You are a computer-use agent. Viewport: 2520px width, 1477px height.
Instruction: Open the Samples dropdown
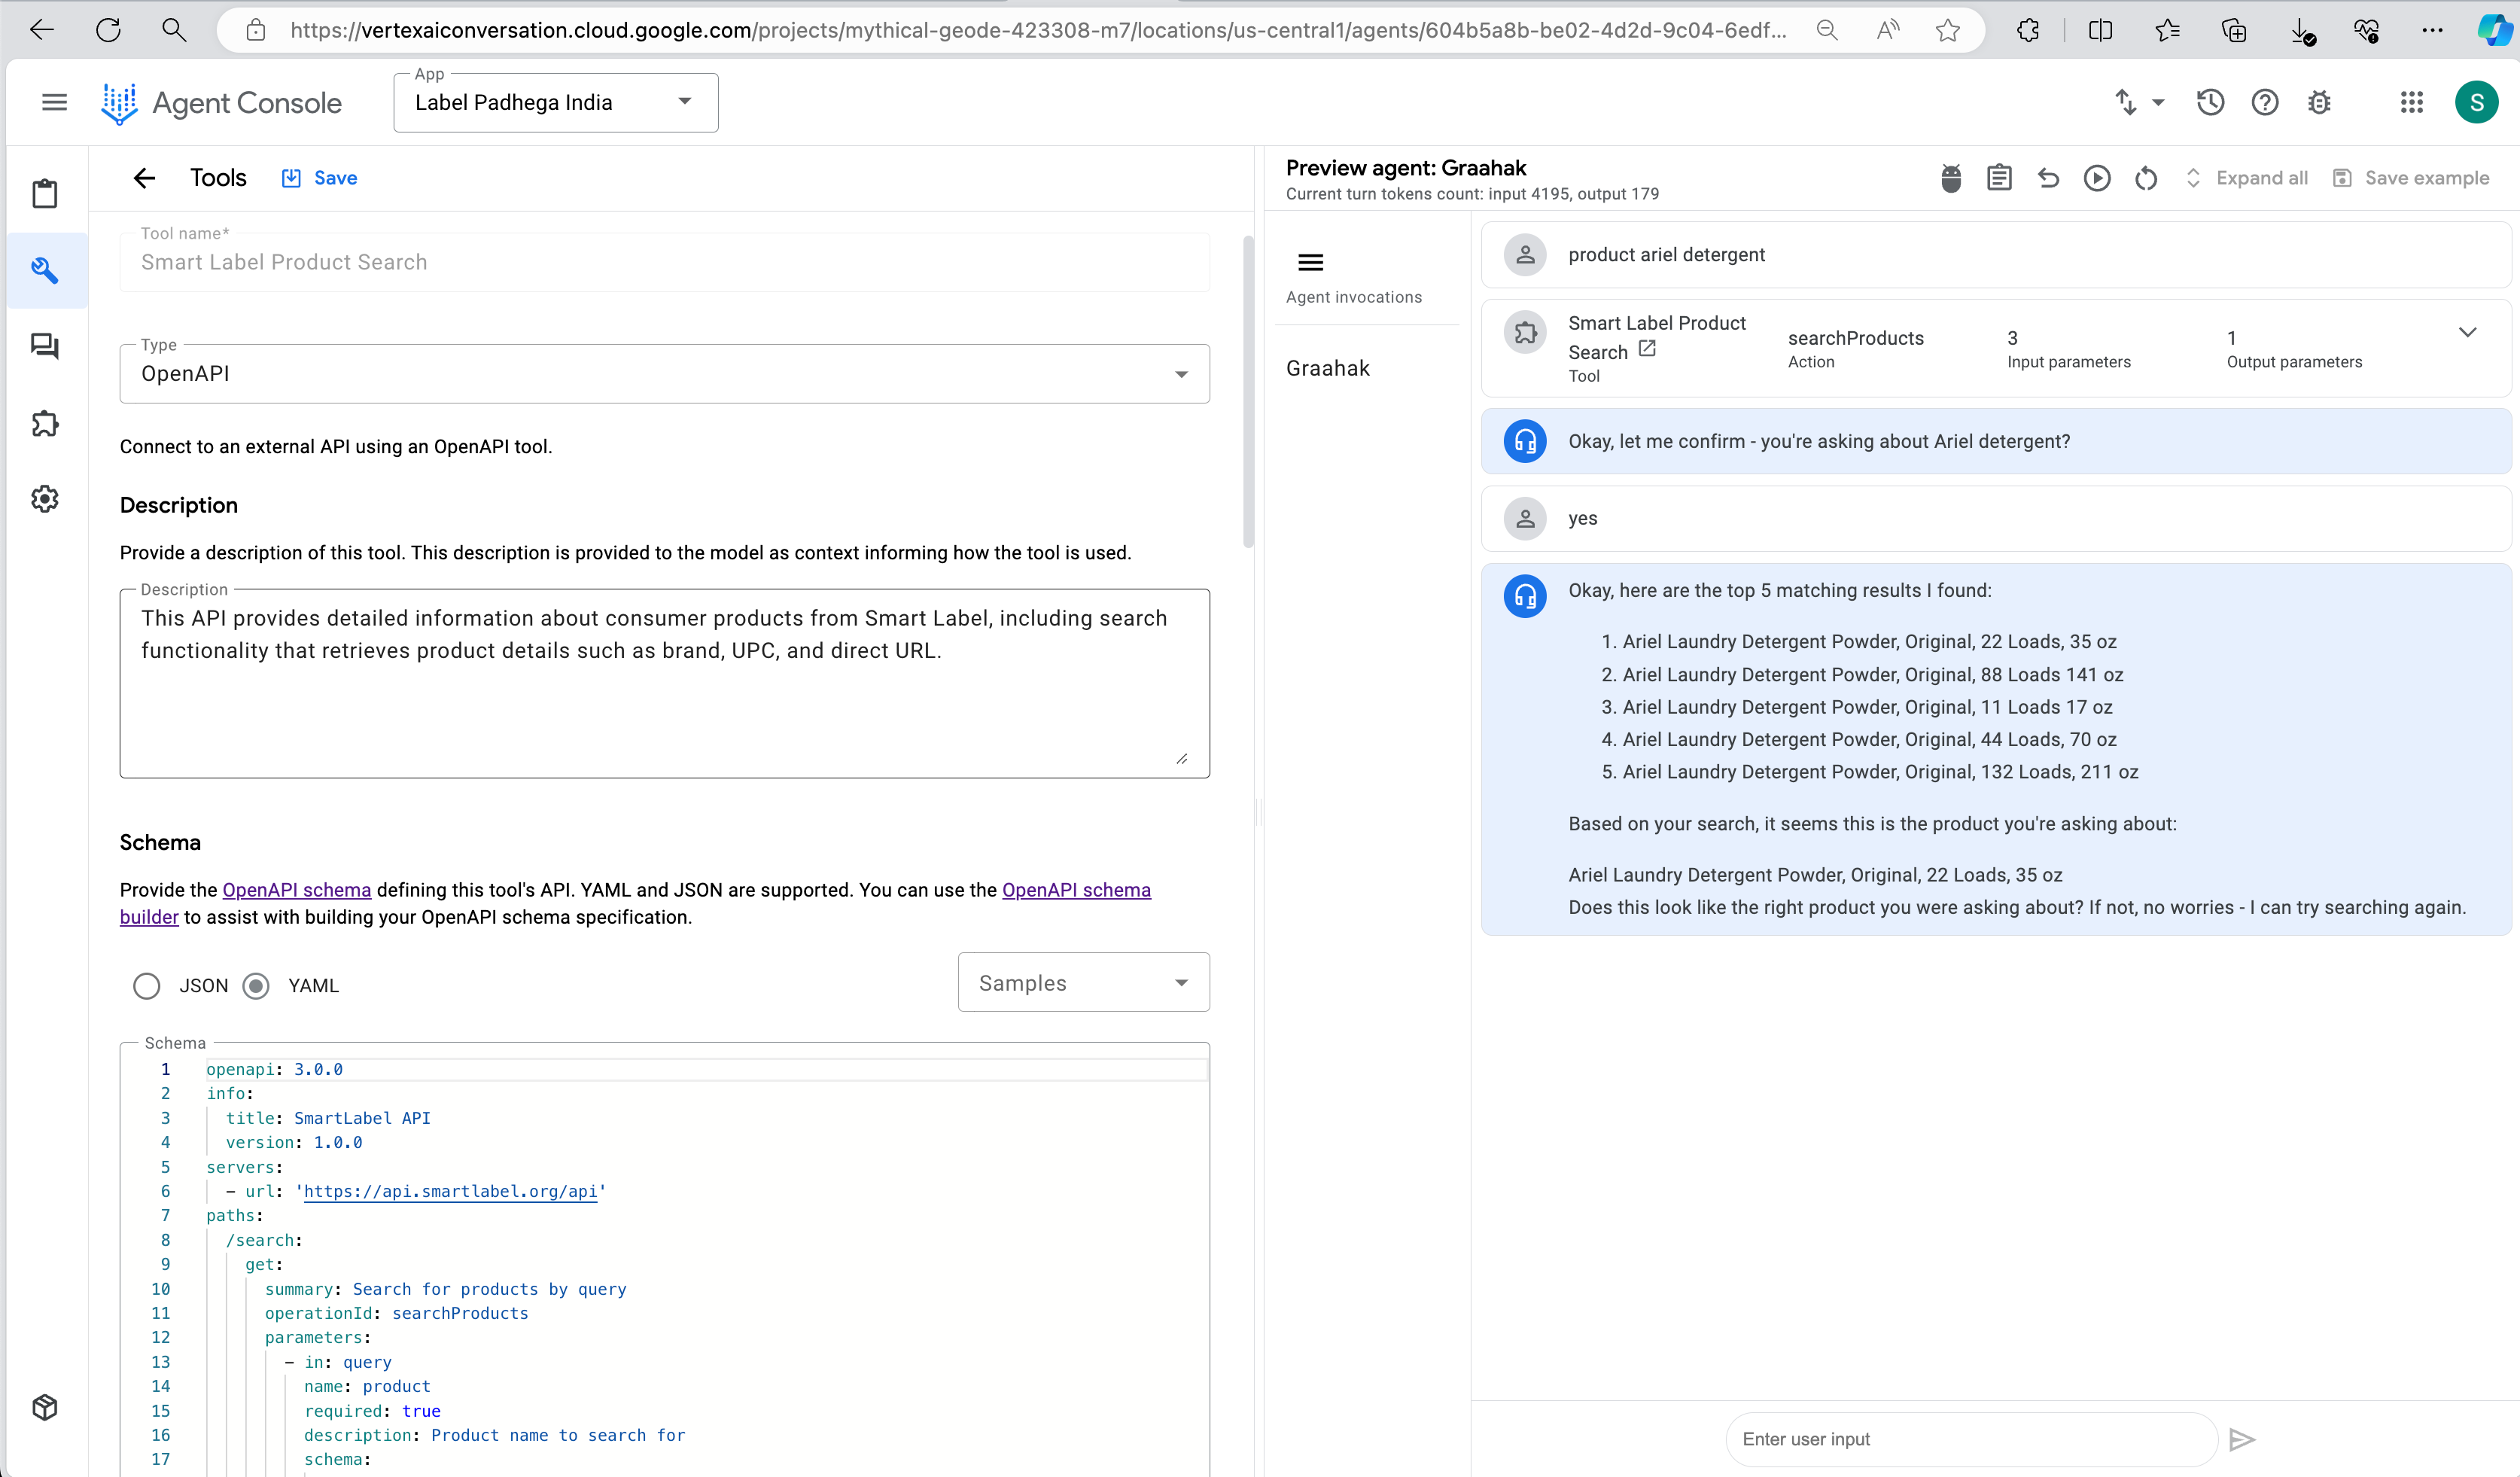(1083, 983)
